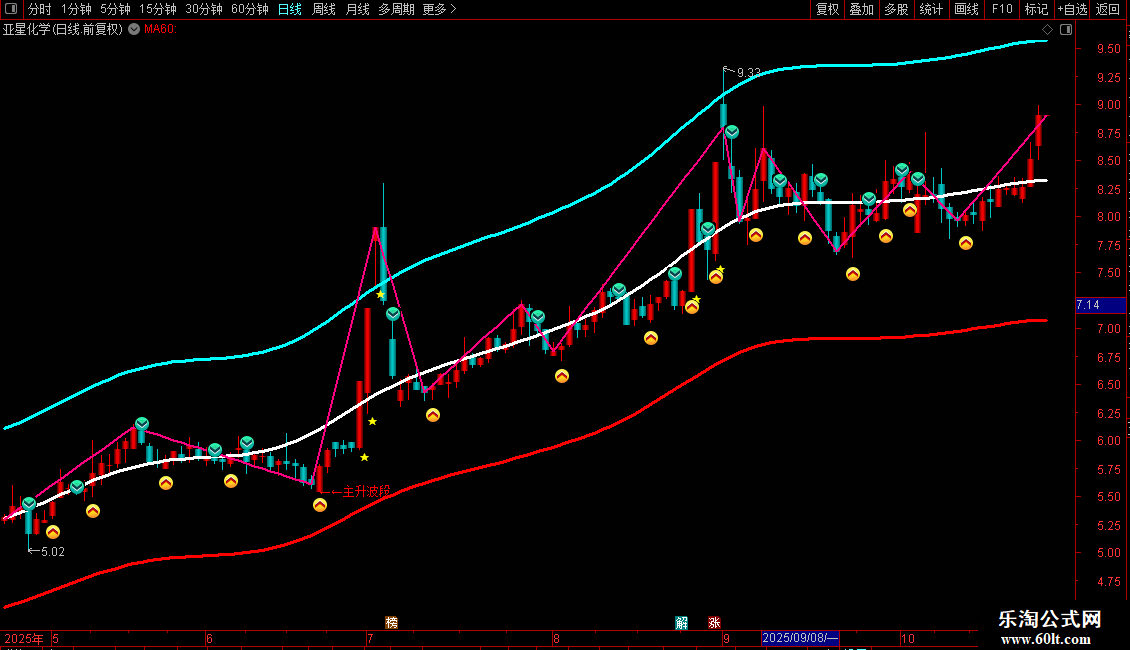Click the 5.02 low price label
Screen dimensions: 1130x650
(53, 552)
